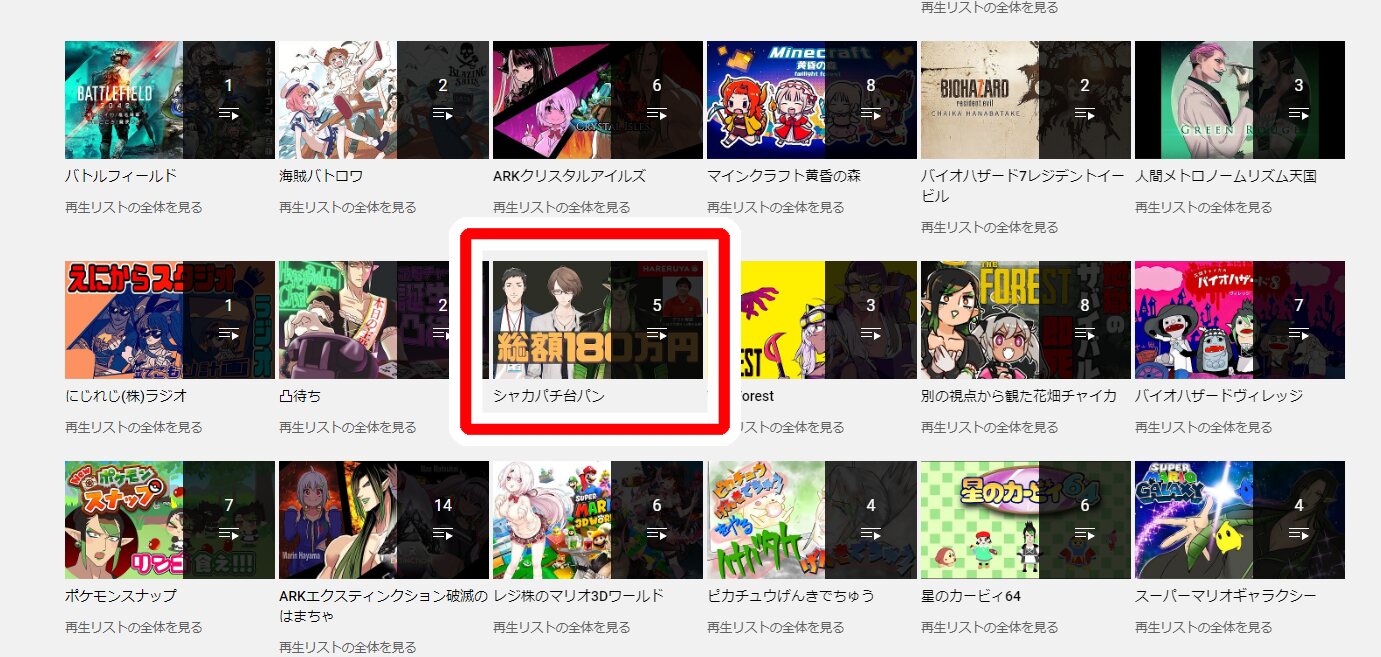Click the playlist icon on the ARKエクスティンクション thumbnail

pyautogui.click(x=443, y=534)
